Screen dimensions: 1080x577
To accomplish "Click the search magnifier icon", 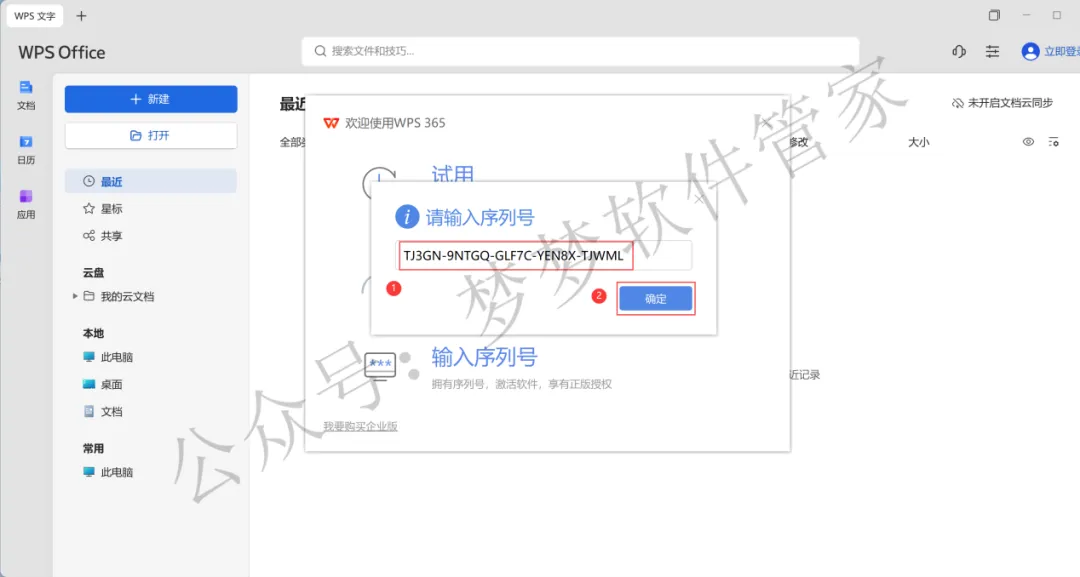I will 320,51.
